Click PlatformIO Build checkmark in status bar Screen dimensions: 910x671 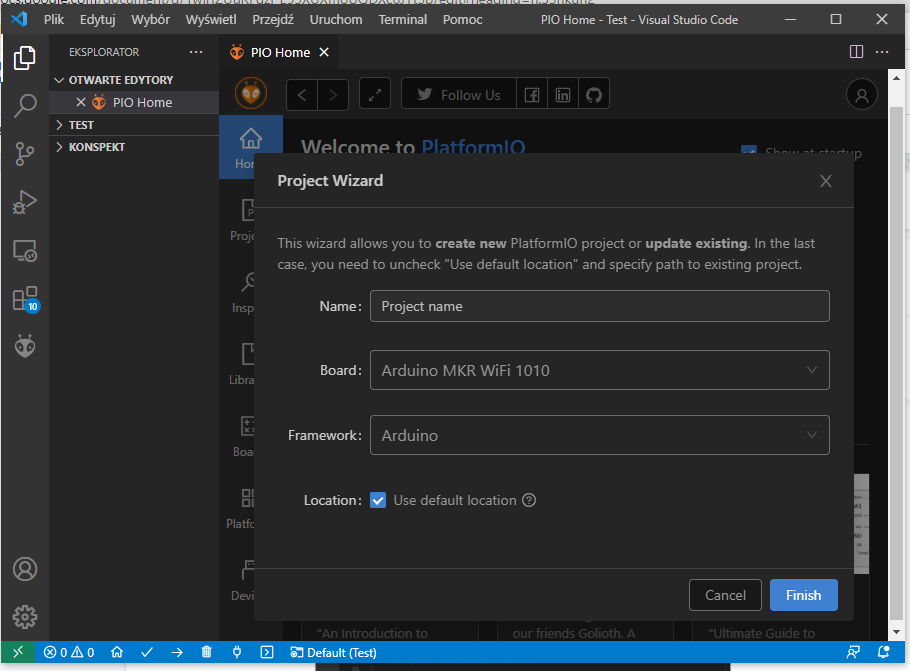(x=147, y=652)
